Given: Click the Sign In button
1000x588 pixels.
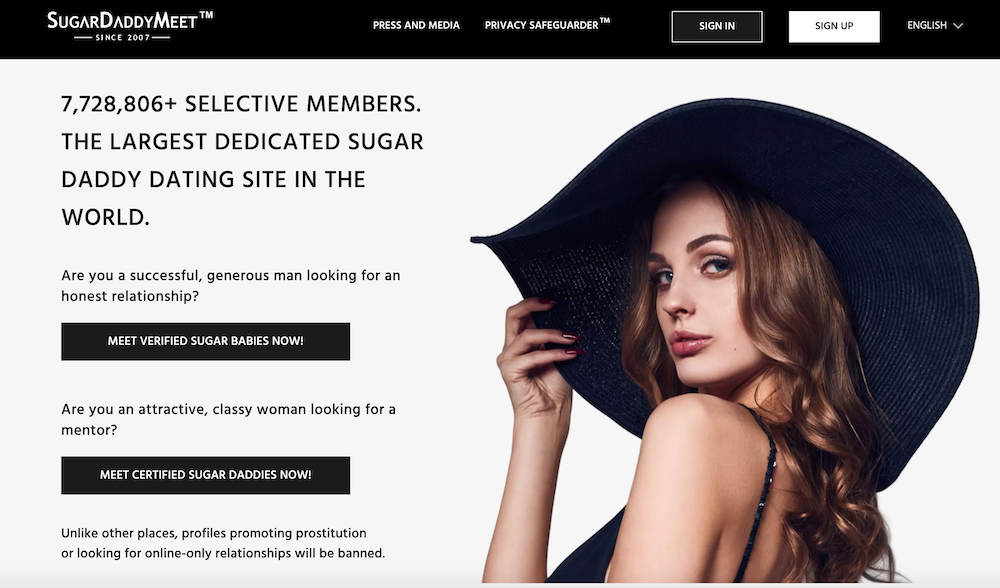Looking at the screenshot, I should tap(717, 26).
